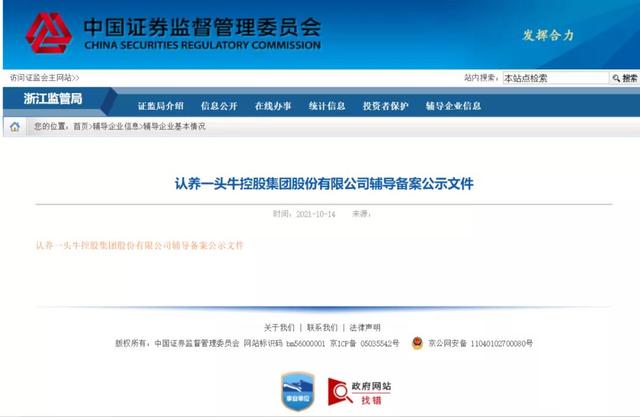Go to 首页 in the breadcrumb
Image resolution: width=640 pixels, height=417 pixels.
(x=81, y=126)
